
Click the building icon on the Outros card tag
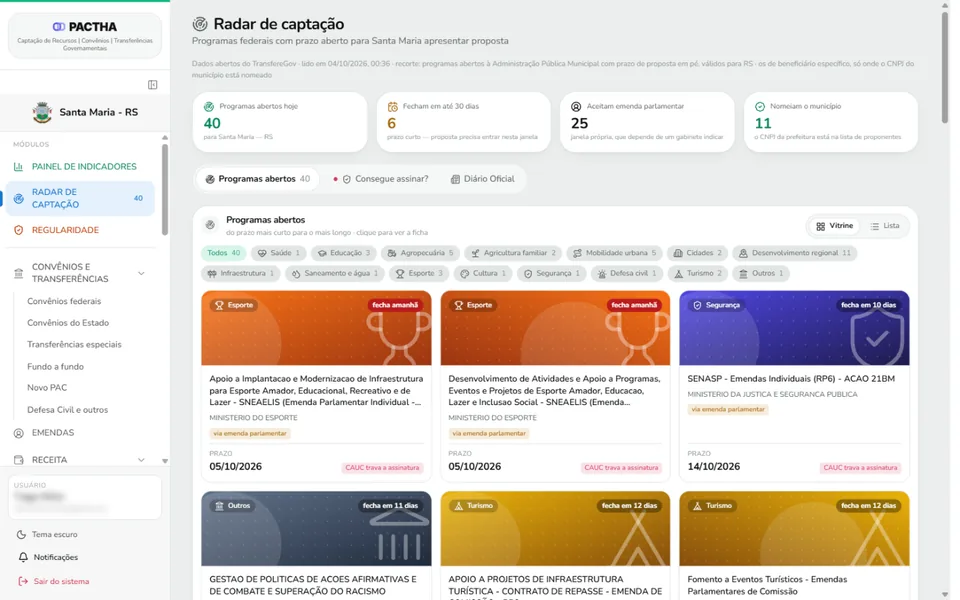coord(219,506)
